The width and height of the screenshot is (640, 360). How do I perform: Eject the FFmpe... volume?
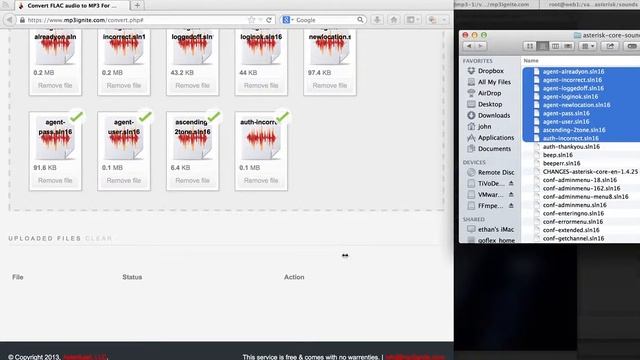pyautogui.click(x=511, y=206)
